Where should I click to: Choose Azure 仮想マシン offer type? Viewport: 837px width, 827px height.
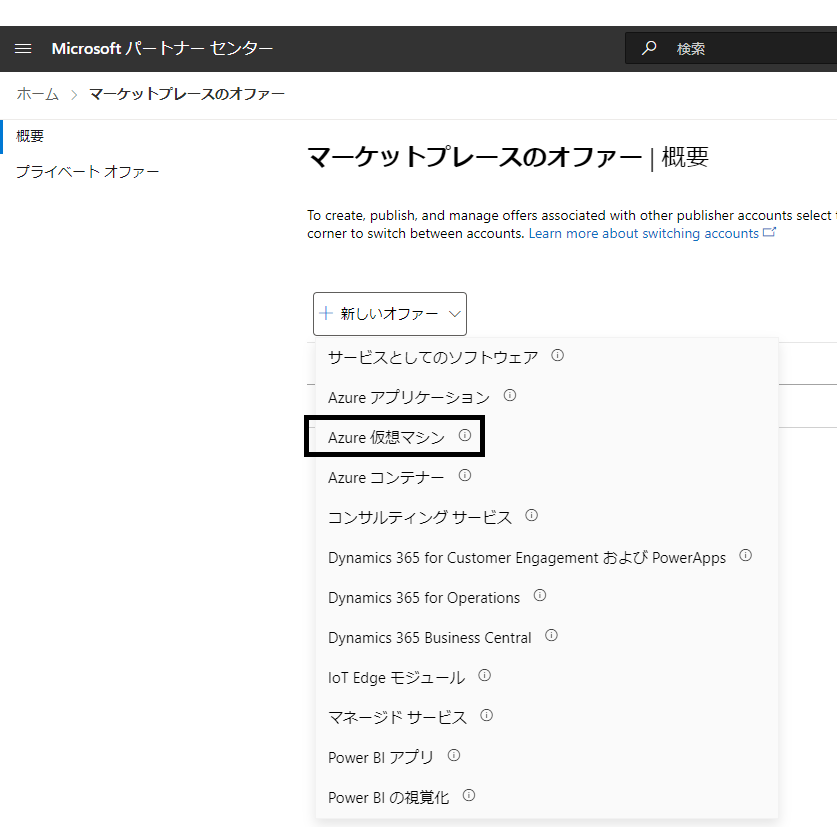(386, 437)
